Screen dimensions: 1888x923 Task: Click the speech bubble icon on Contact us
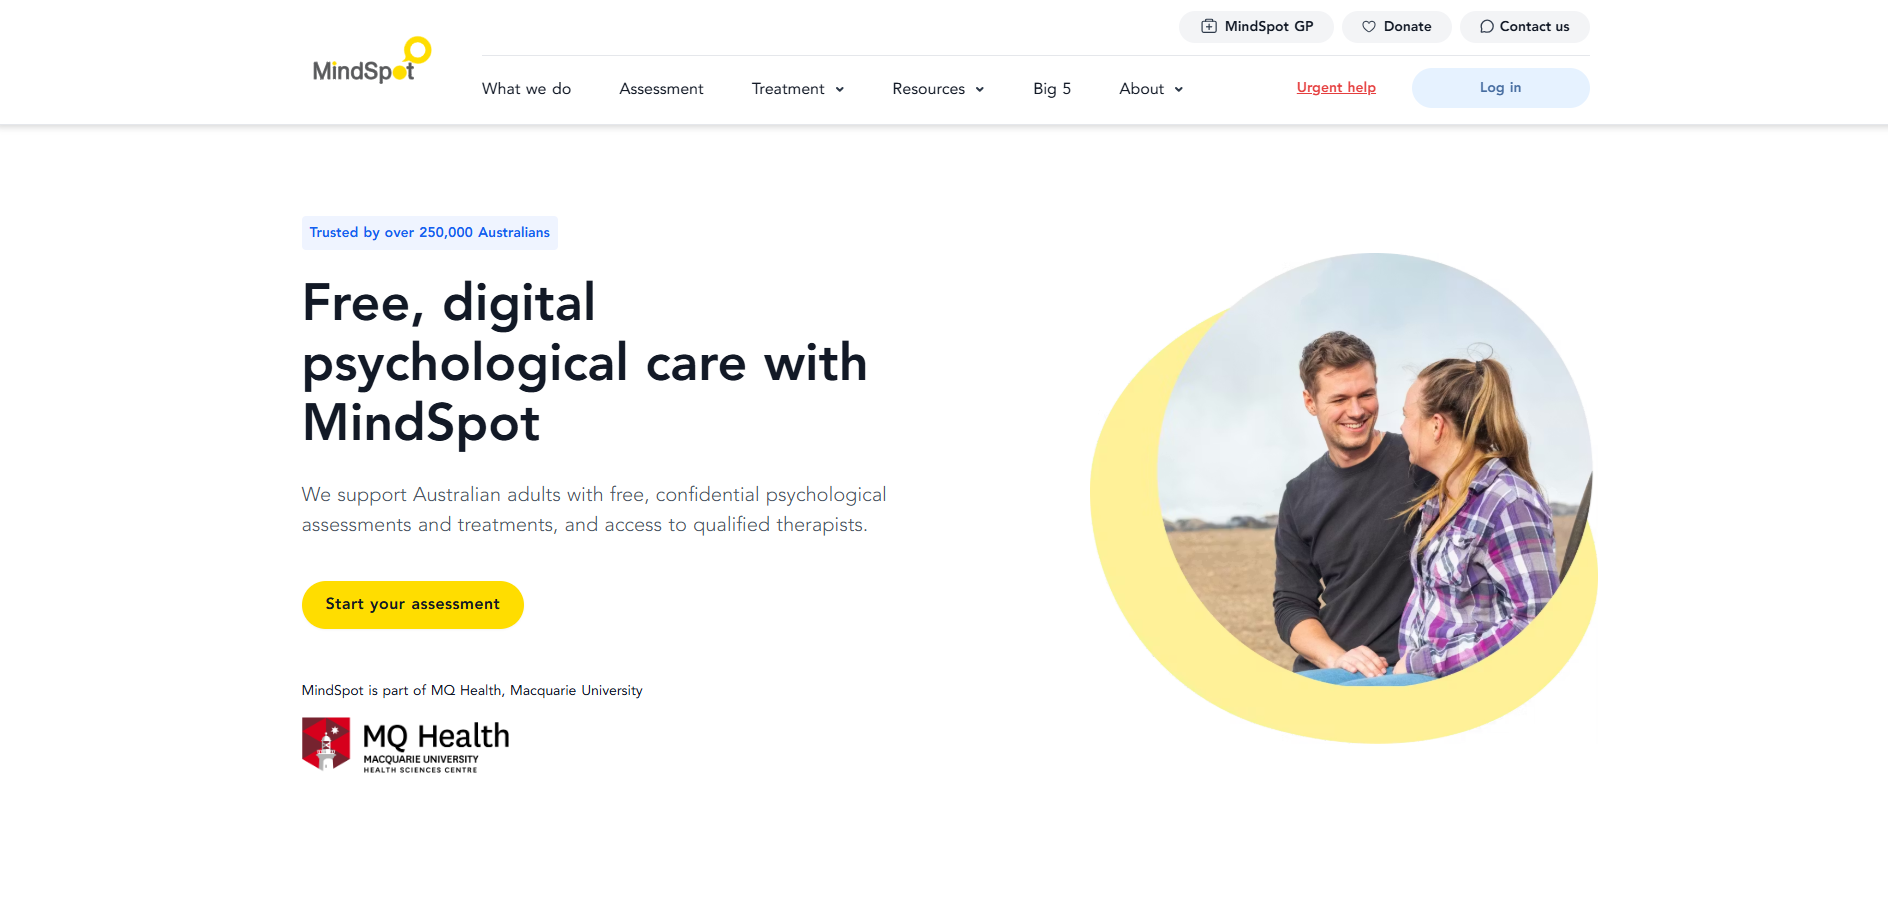click(1486, 27)
